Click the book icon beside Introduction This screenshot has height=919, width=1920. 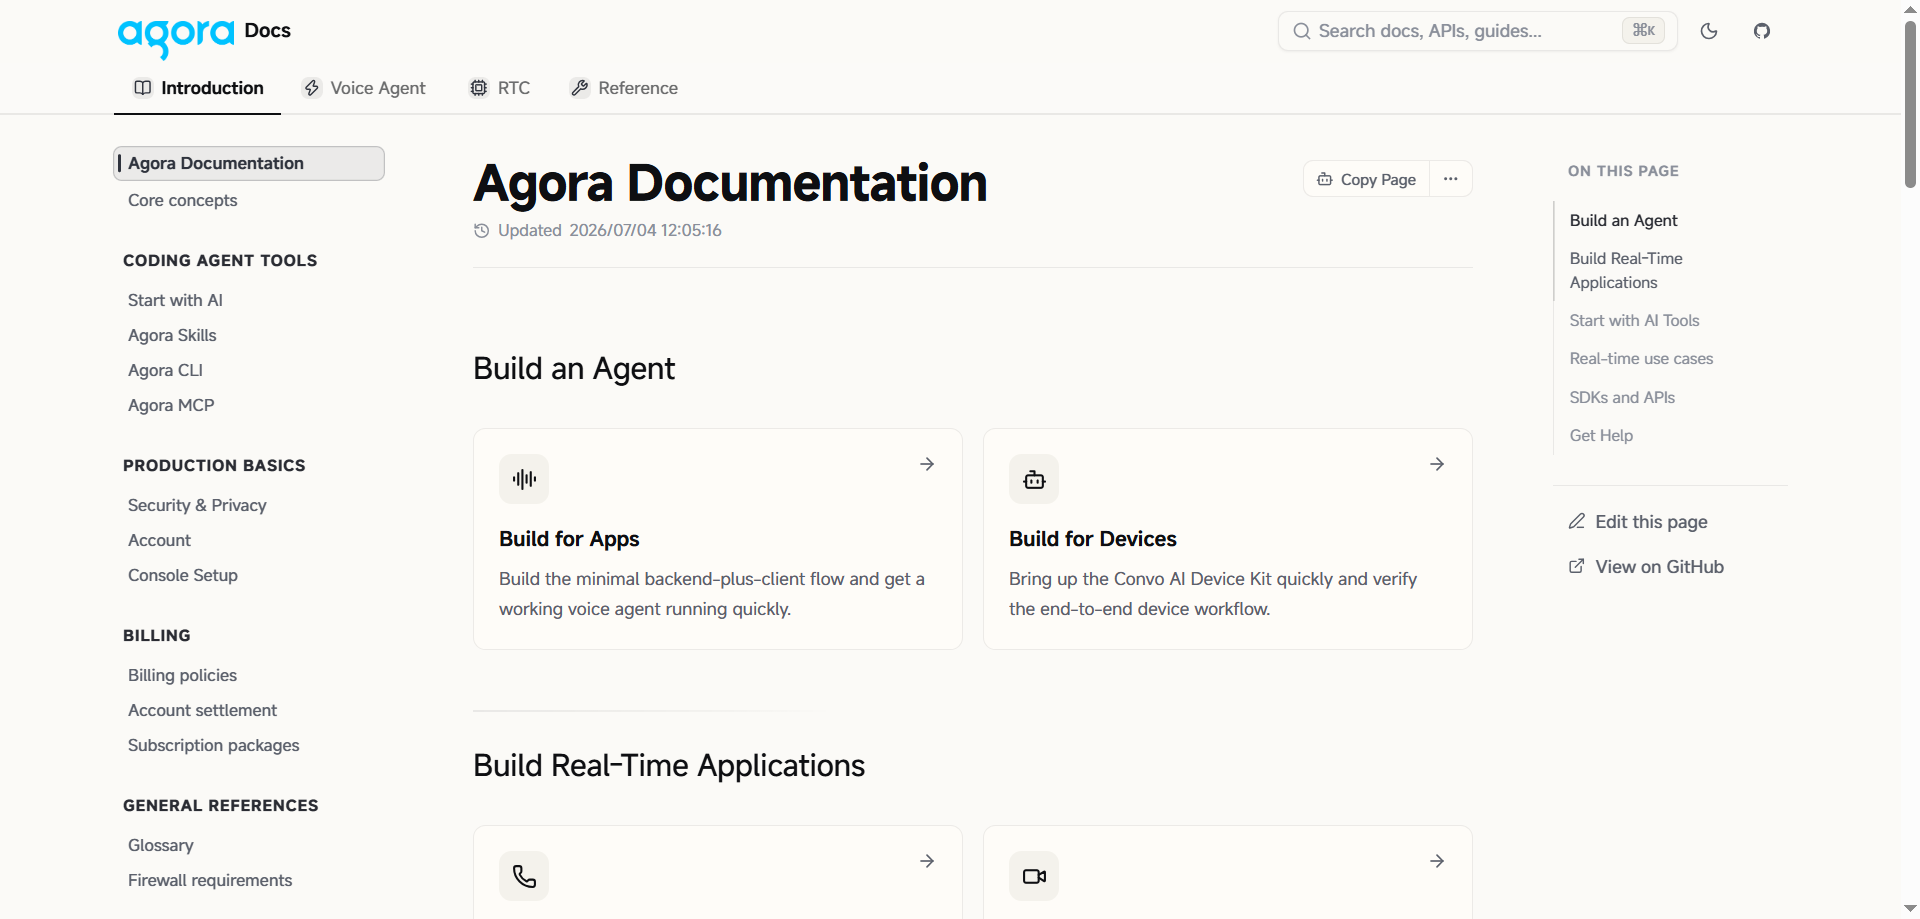pyautogui.click(x=143, y=88)
